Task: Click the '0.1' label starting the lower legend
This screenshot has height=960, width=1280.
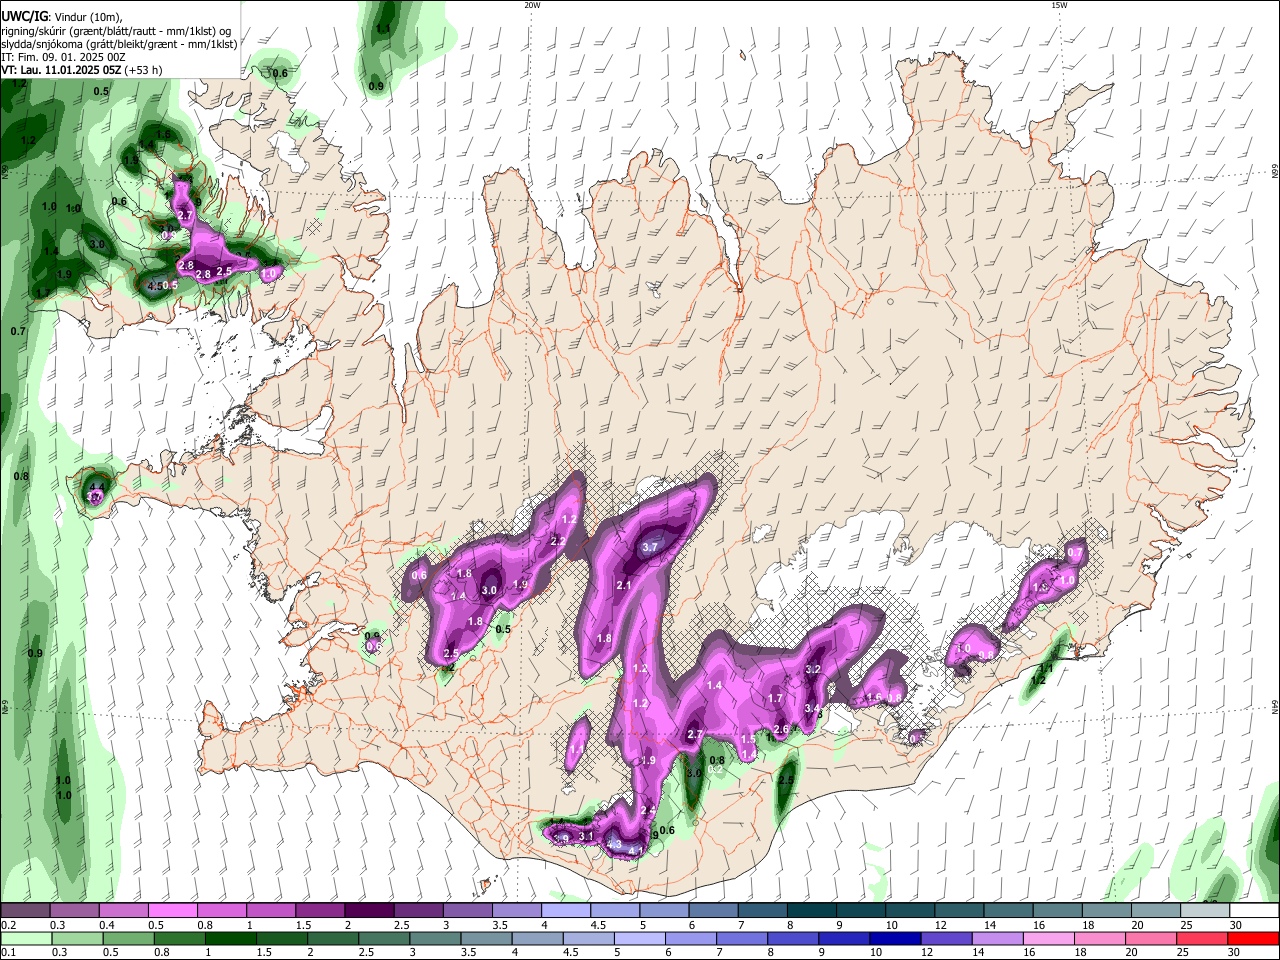Action: tap(8, 952)
